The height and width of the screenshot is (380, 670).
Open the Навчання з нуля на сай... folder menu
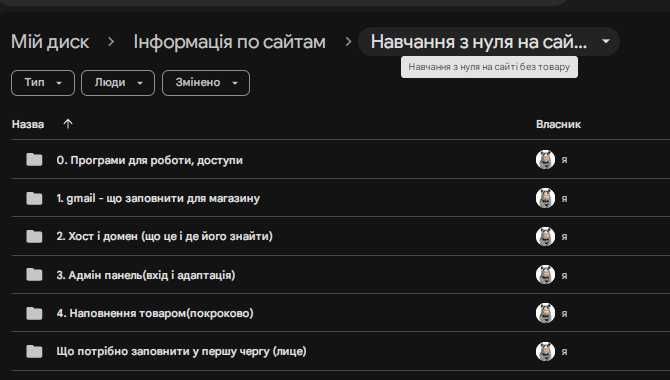489,42
